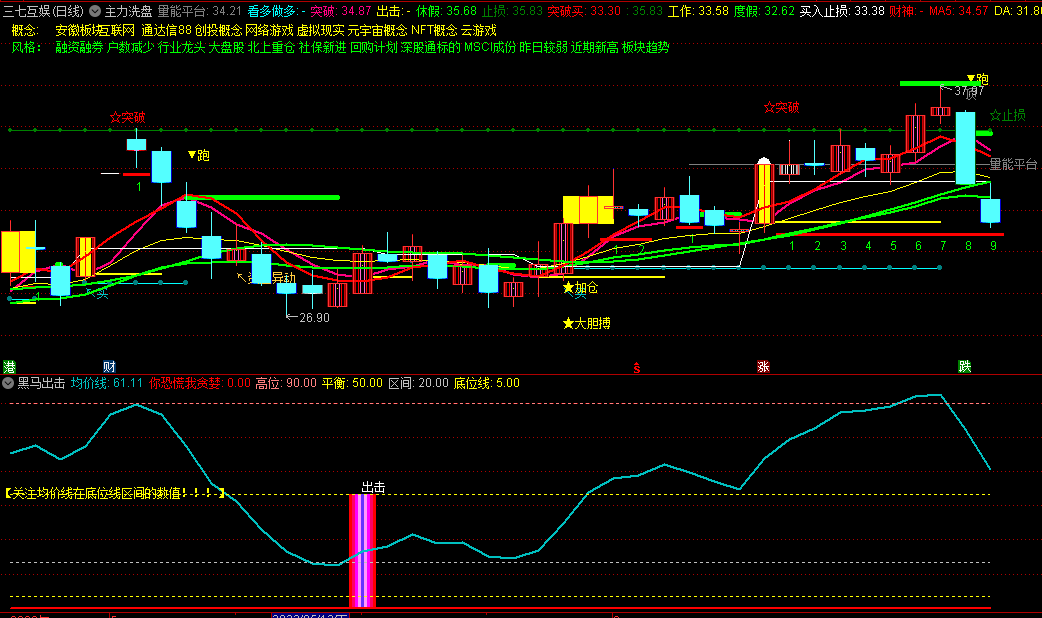This screenshot has height=618, width=1042.
Task: Click the 买入止损: 33.38 value
Action: pyautogui.click(x=842, y=11)
